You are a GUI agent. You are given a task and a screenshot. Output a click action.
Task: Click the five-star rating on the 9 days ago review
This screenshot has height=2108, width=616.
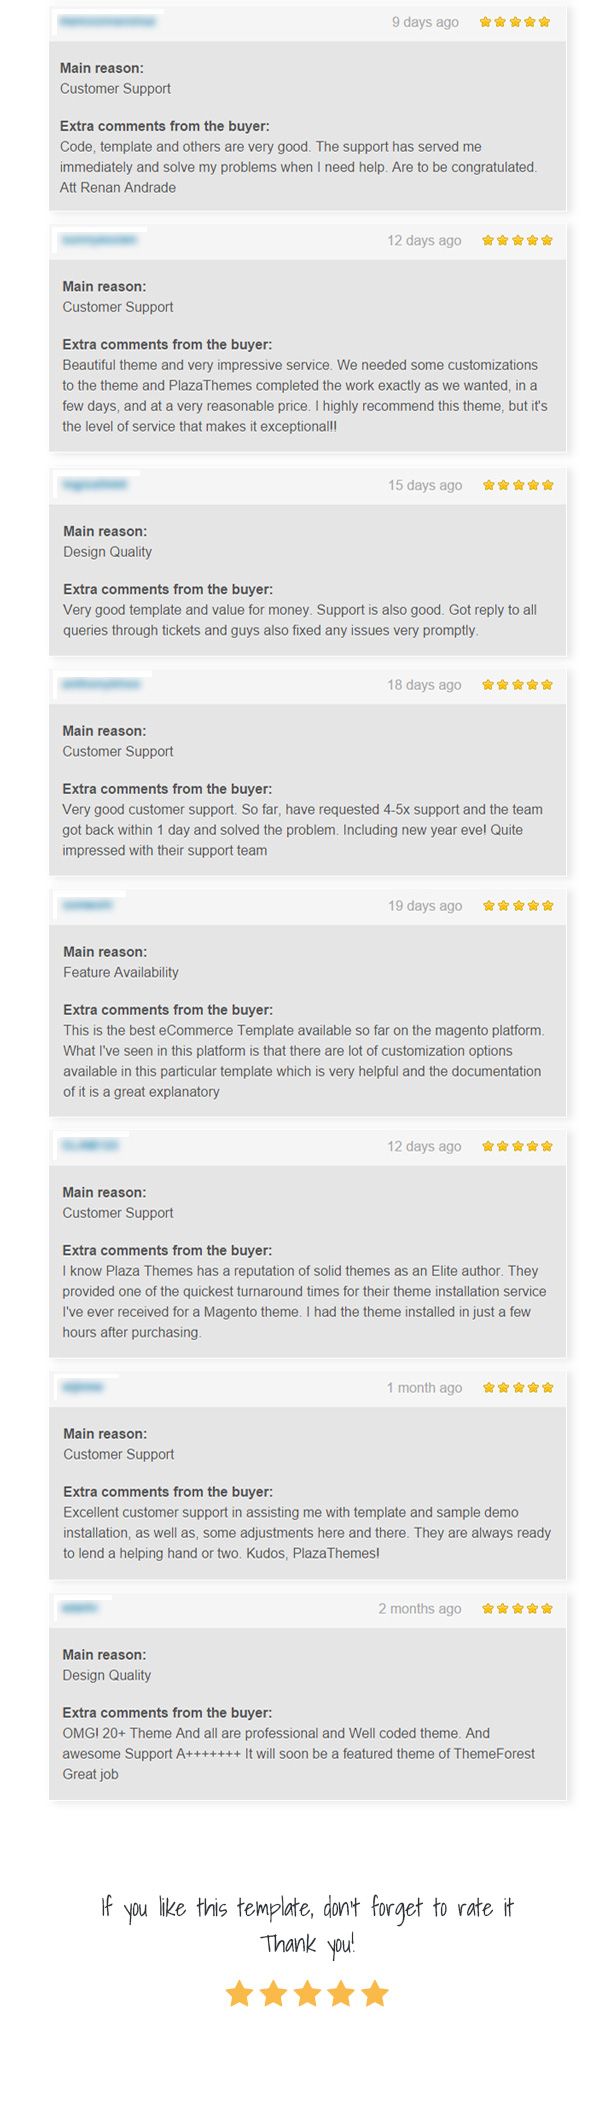[x=515, y=22]
